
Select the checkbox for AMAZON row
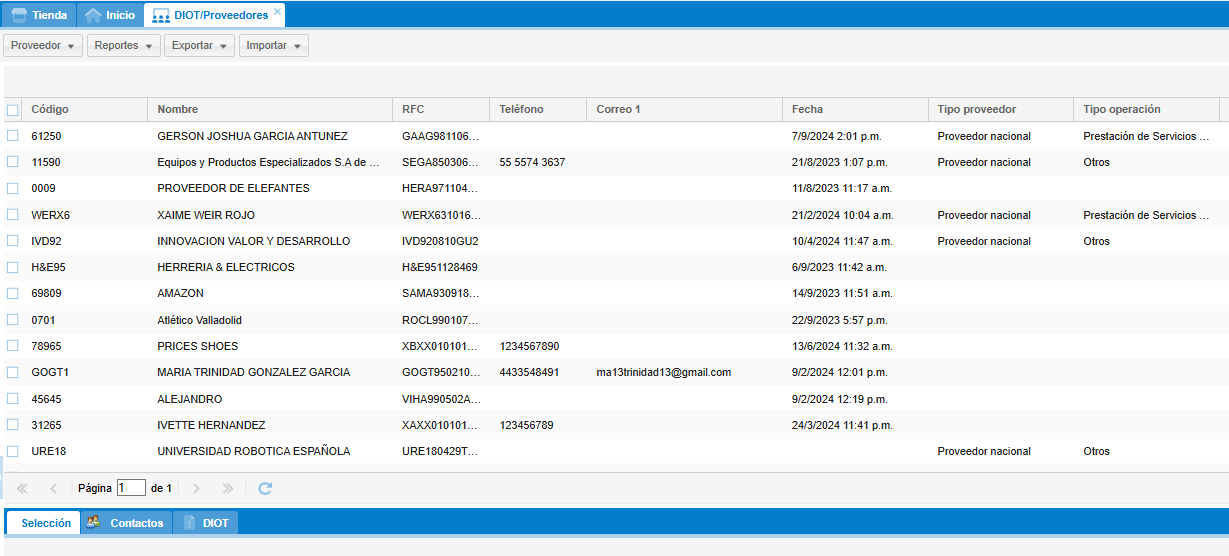point(13,293)
